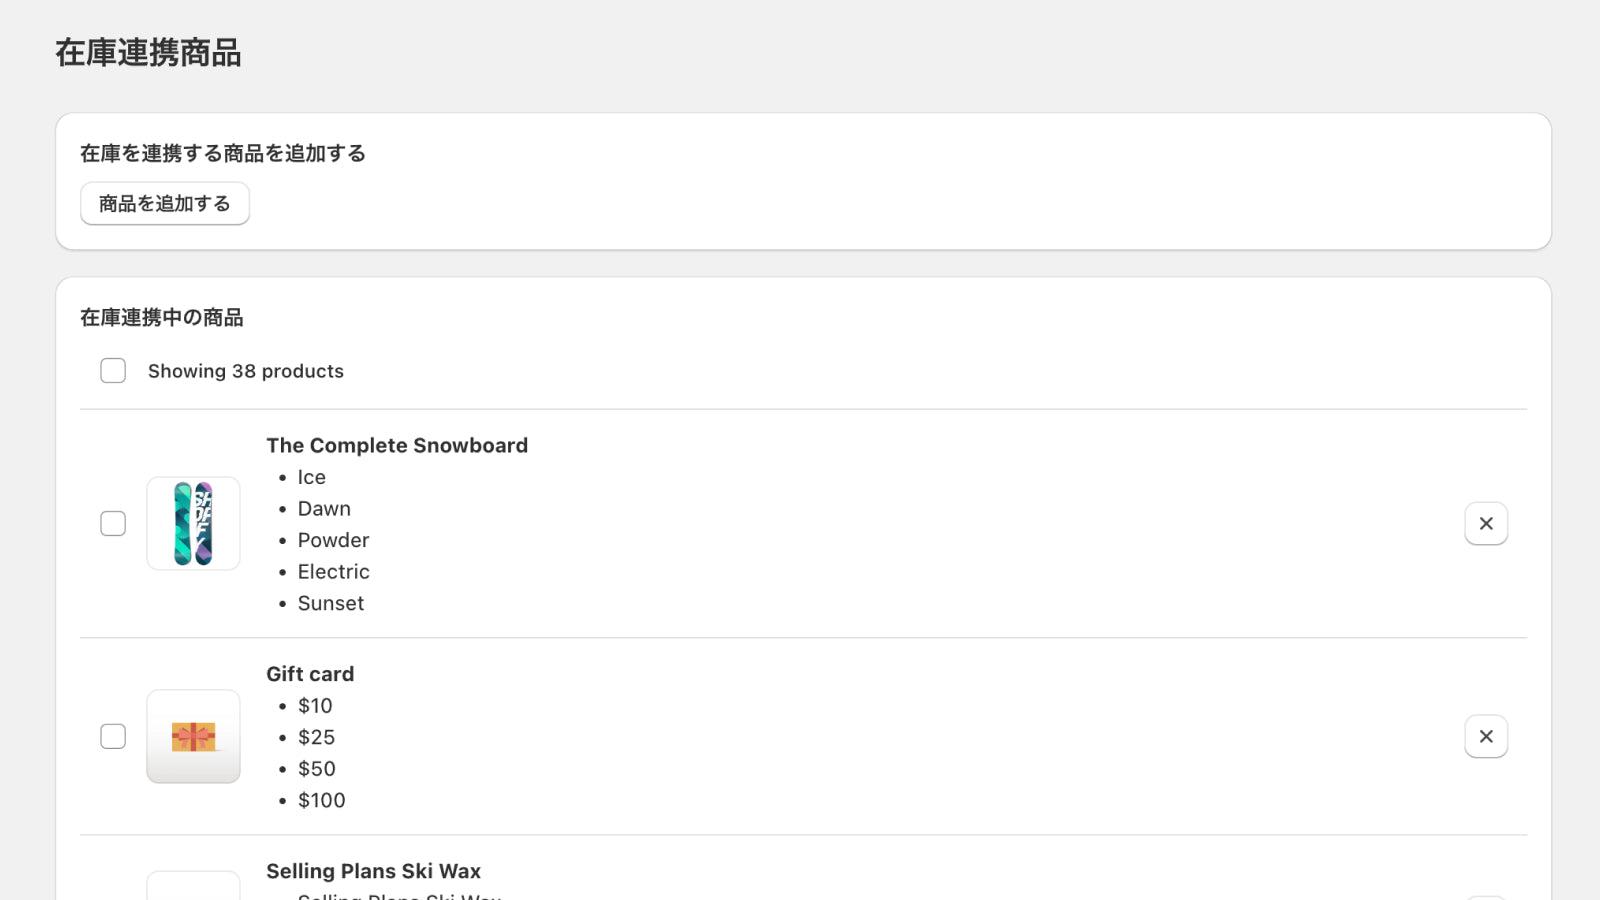Click the Electric variant entry
Screen dimensions: 1600x900
[x=333, y=572]
